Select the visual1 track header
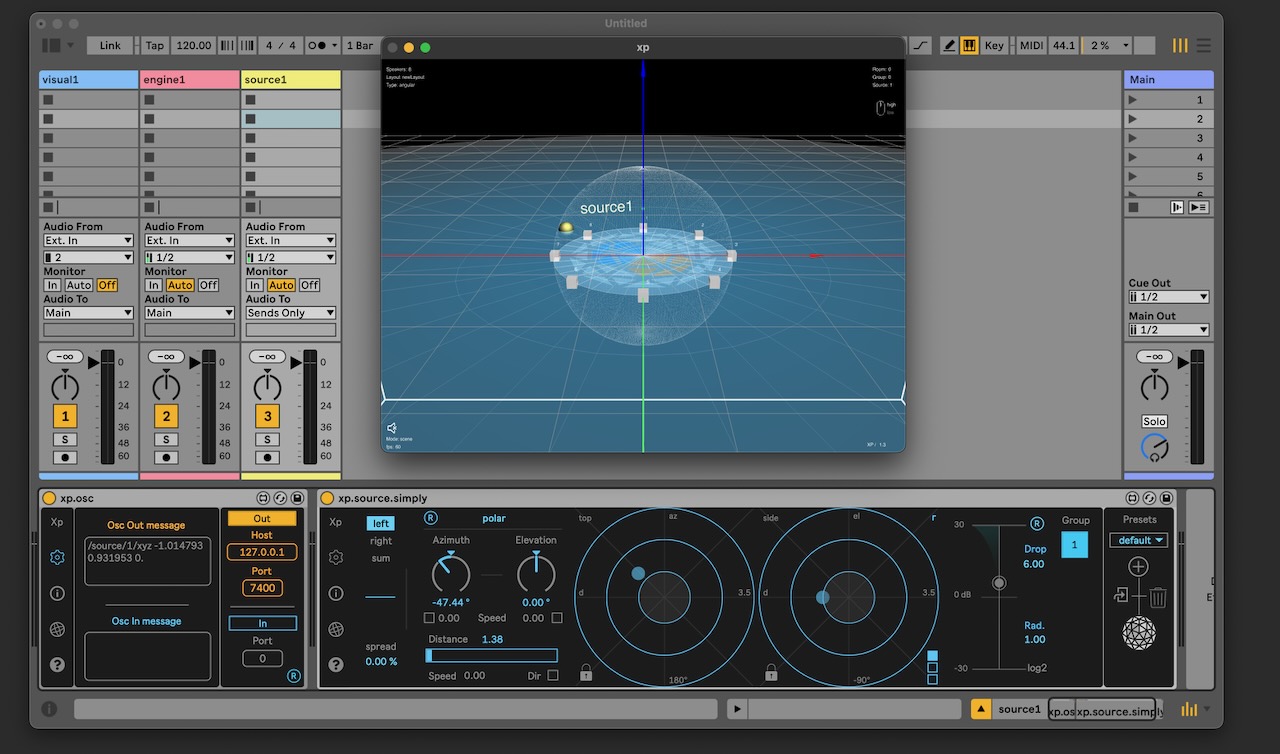 (x=88, y=79)
